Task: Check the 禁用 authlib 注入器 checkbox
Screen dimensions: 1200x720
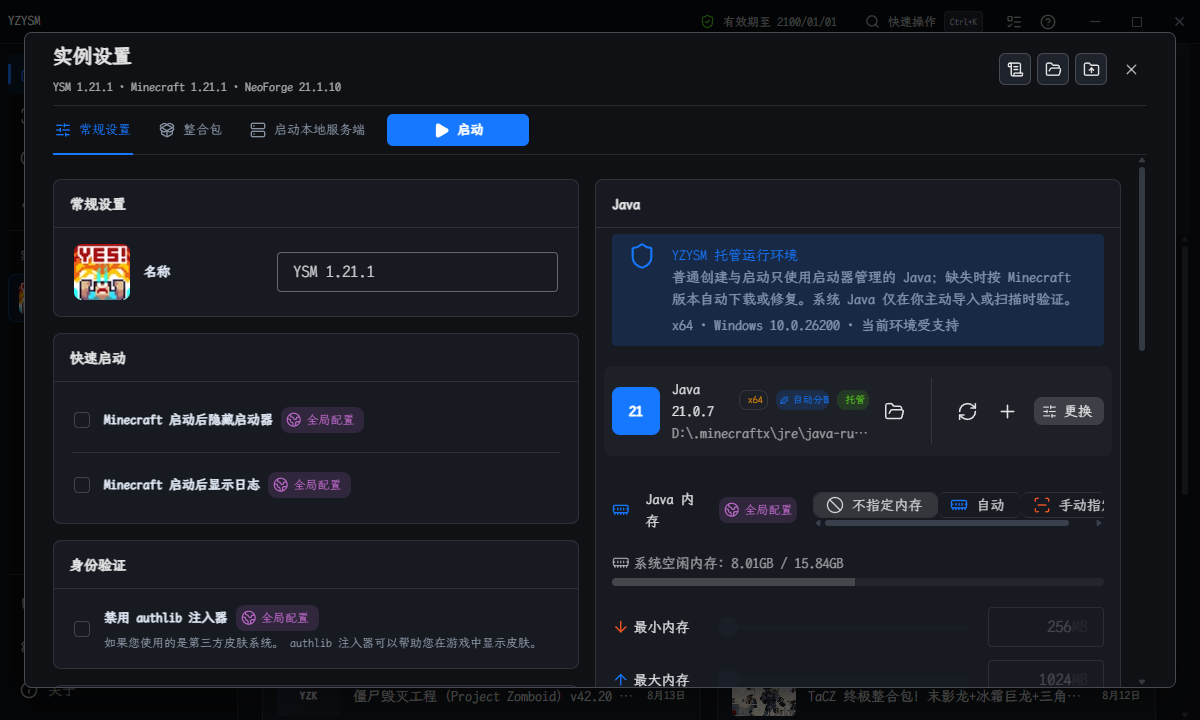Action: [82, 629]
